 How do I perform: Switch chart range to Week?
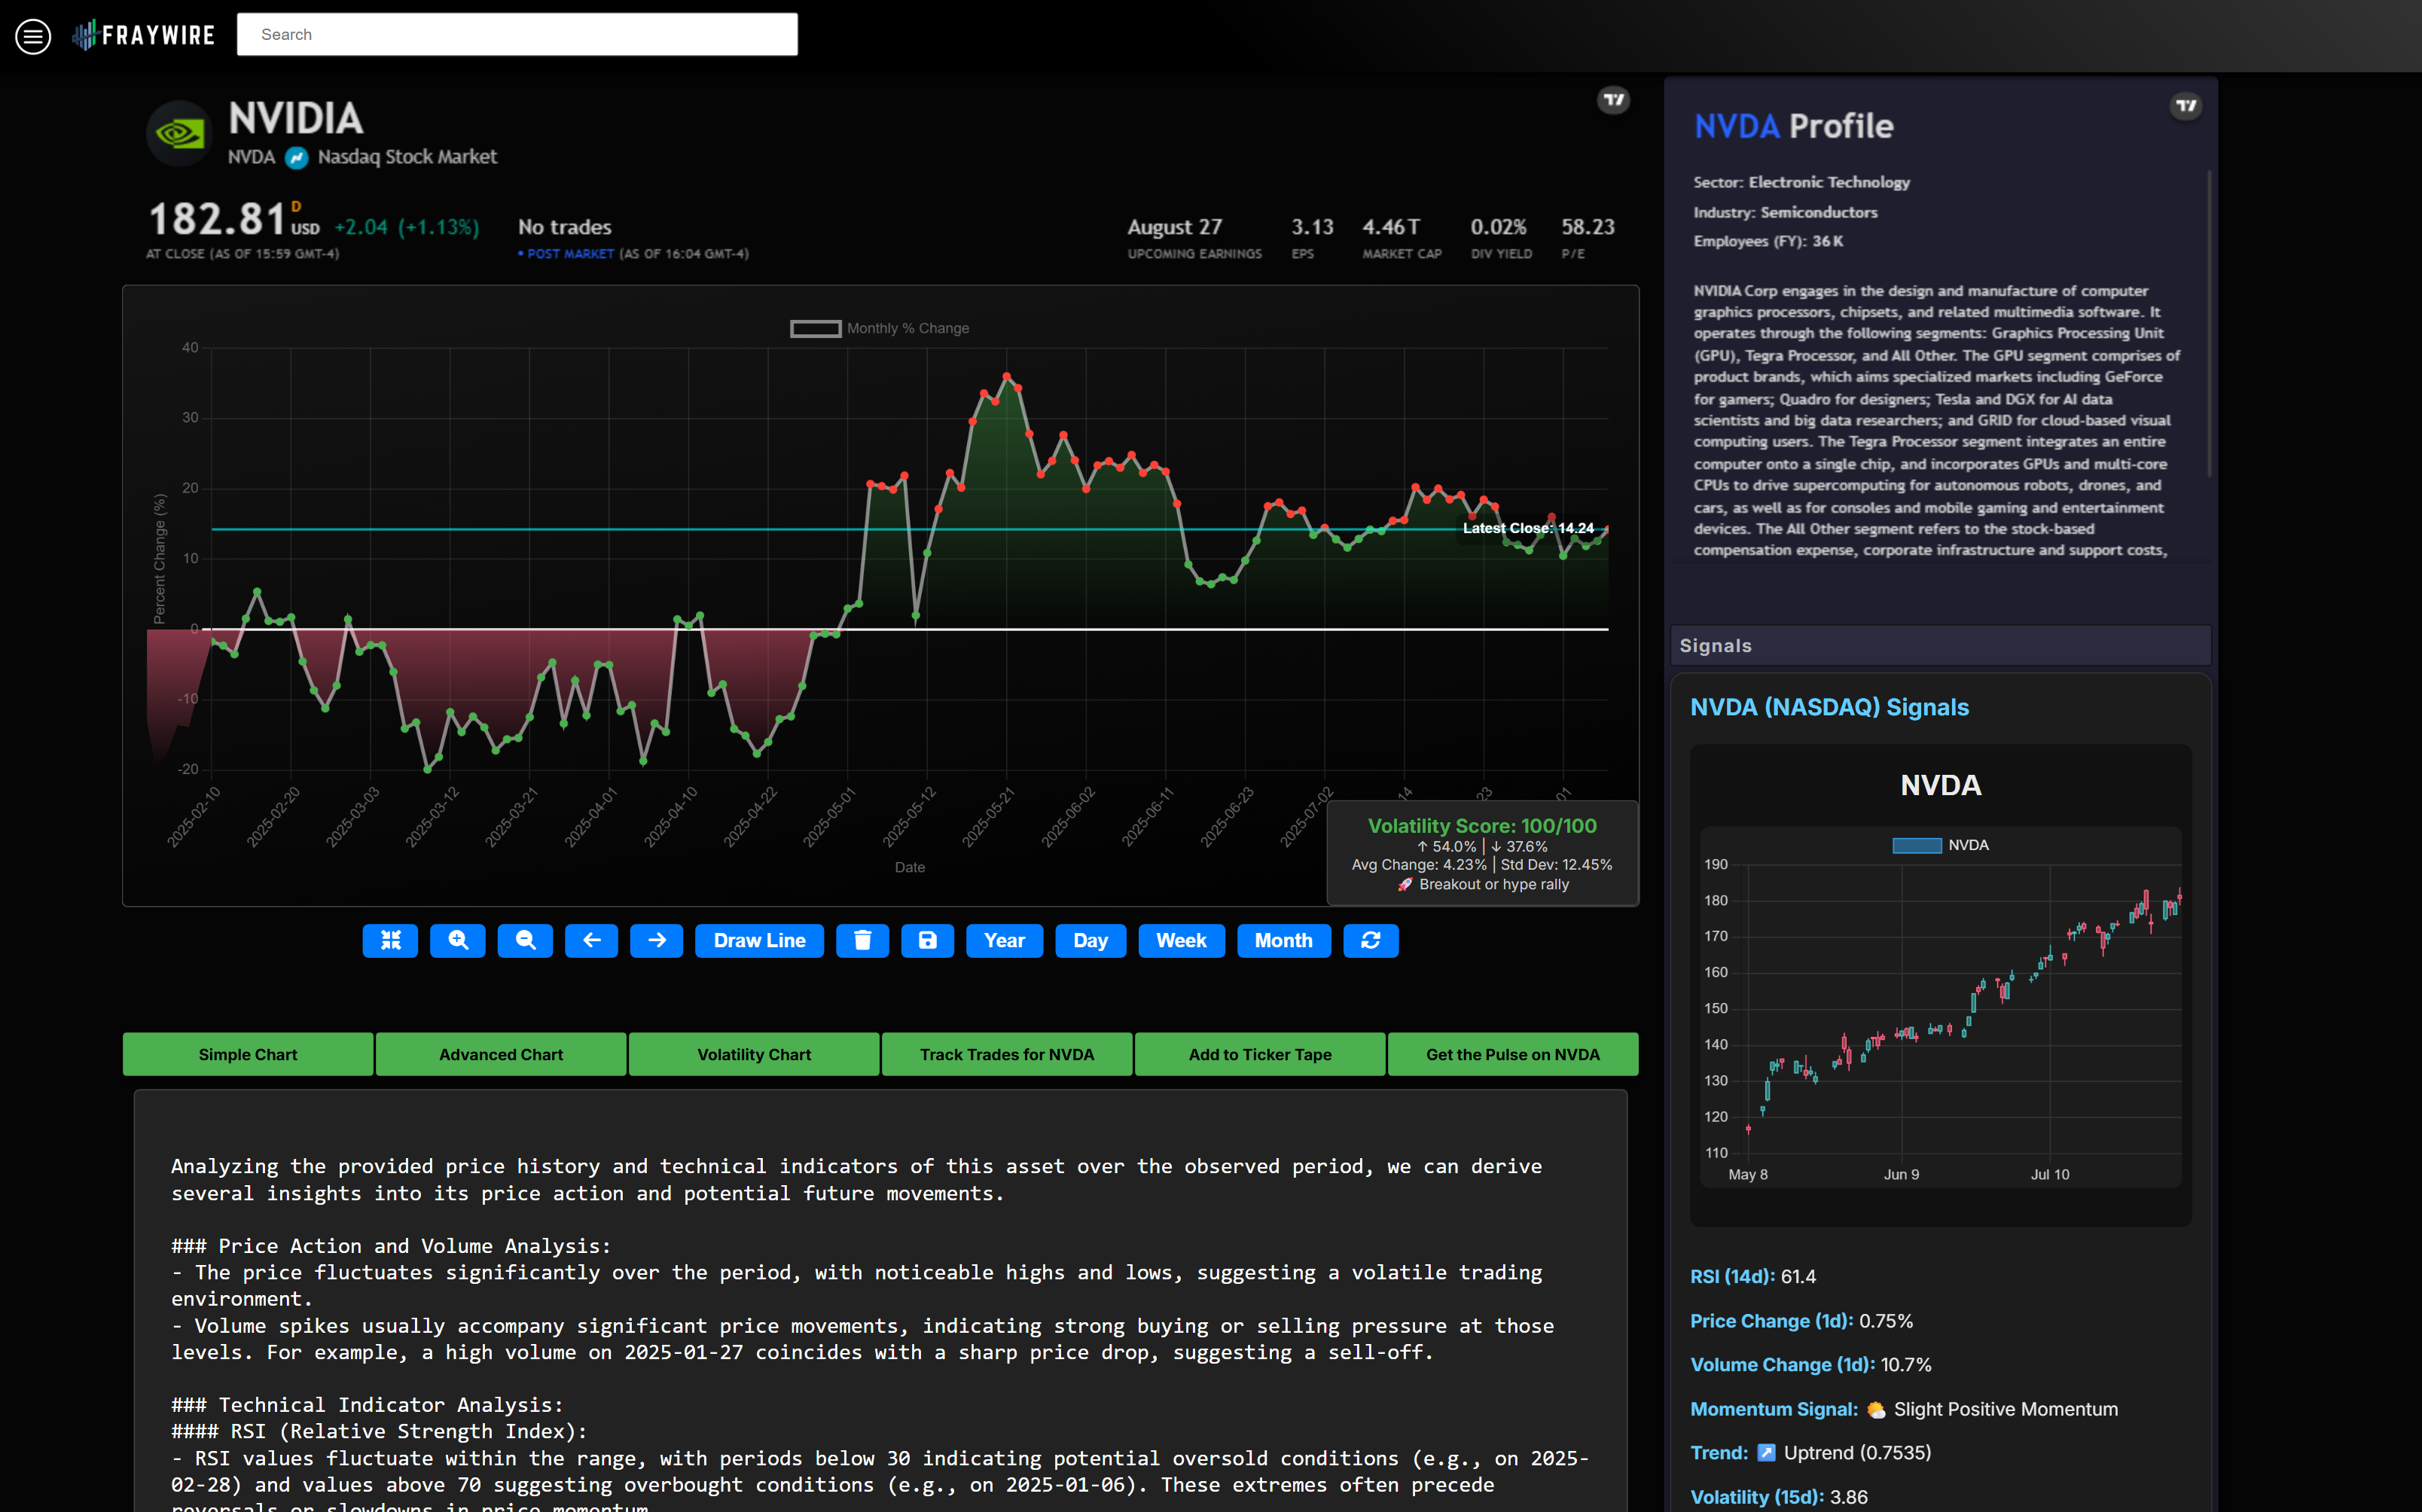1181,940
